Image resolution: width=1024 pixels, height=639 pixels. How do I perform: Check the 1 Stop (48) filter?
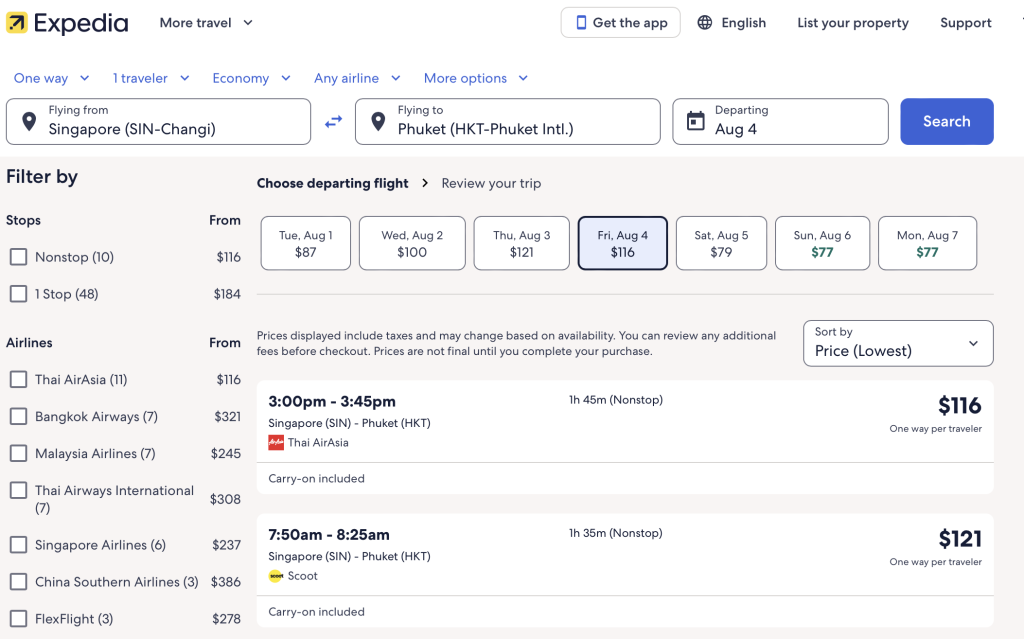(x=18, y=294)
